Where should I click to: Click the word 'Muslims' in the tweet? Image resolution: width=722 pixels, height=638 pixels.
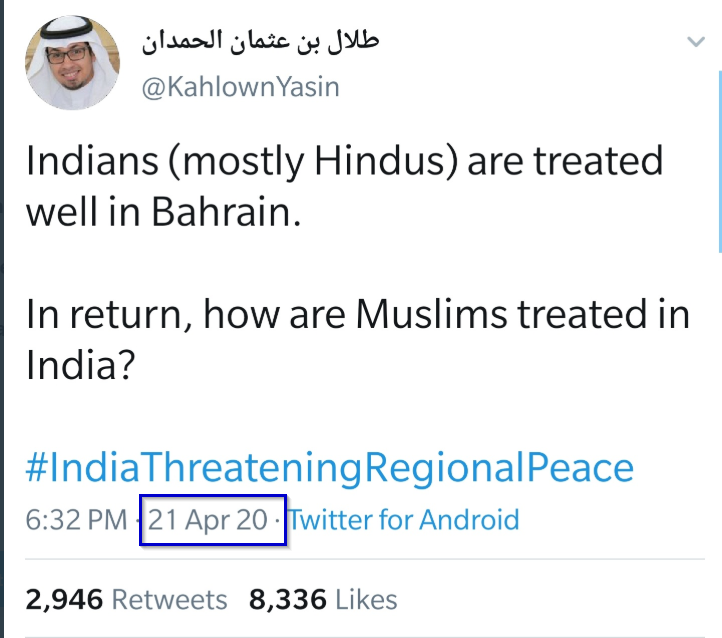click(431, 315)
